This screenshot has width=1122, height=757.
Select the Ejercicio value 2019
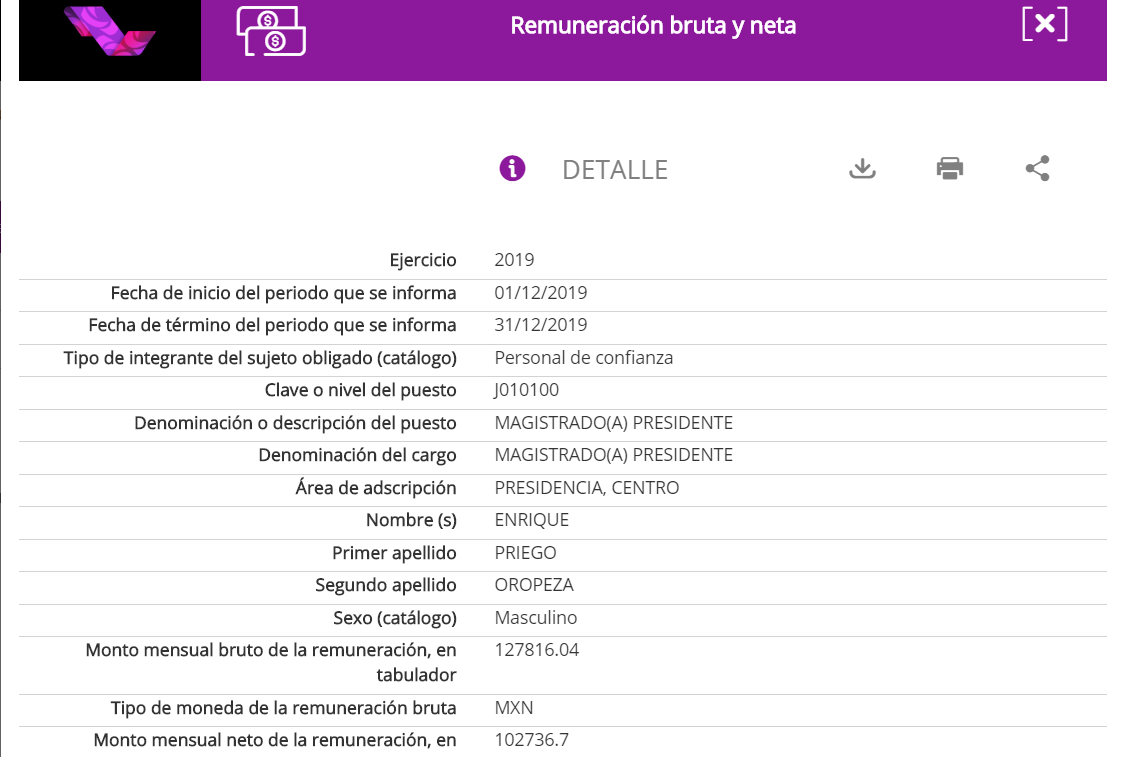[514, 260]
